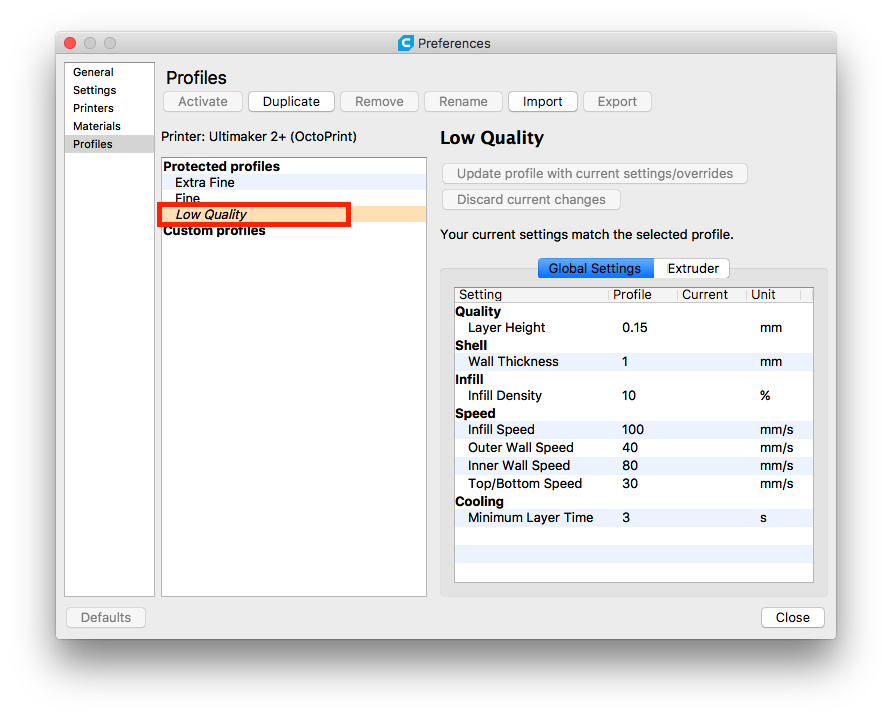Click the Export profile button
The image size is (892, 719).
coord(617,102)
